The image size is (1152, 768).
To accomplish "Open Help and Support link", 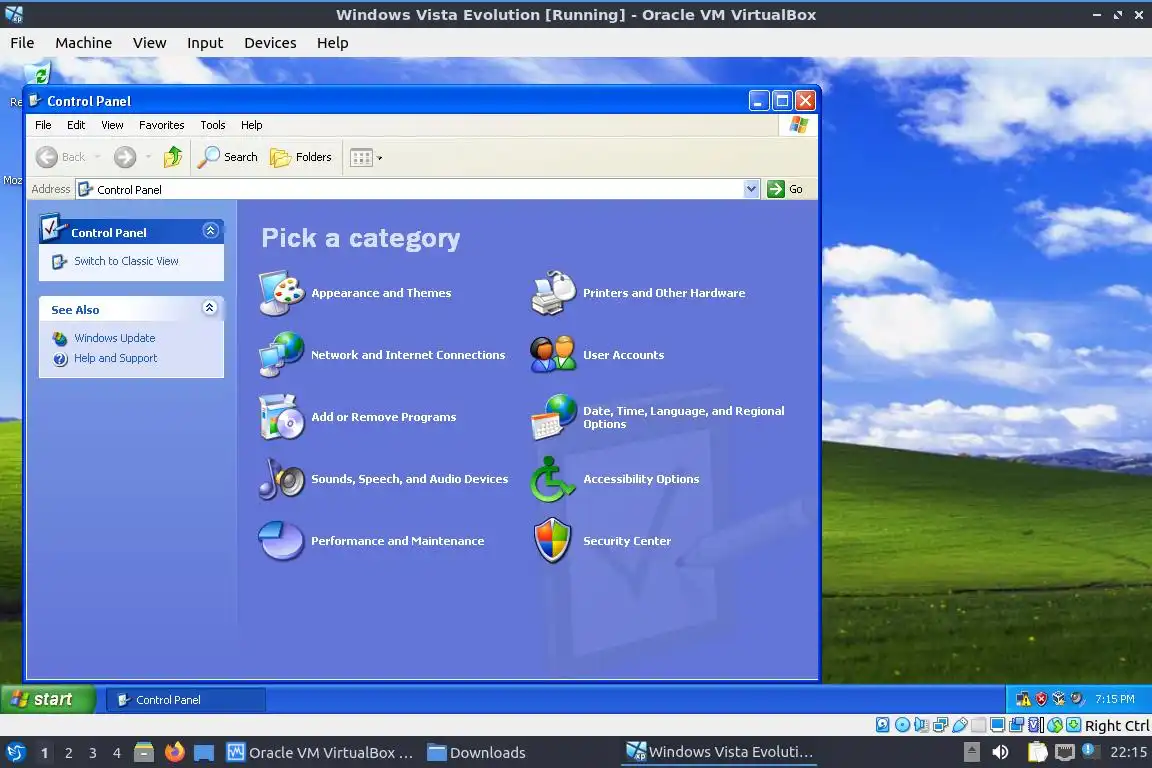I will coord(115,358).
